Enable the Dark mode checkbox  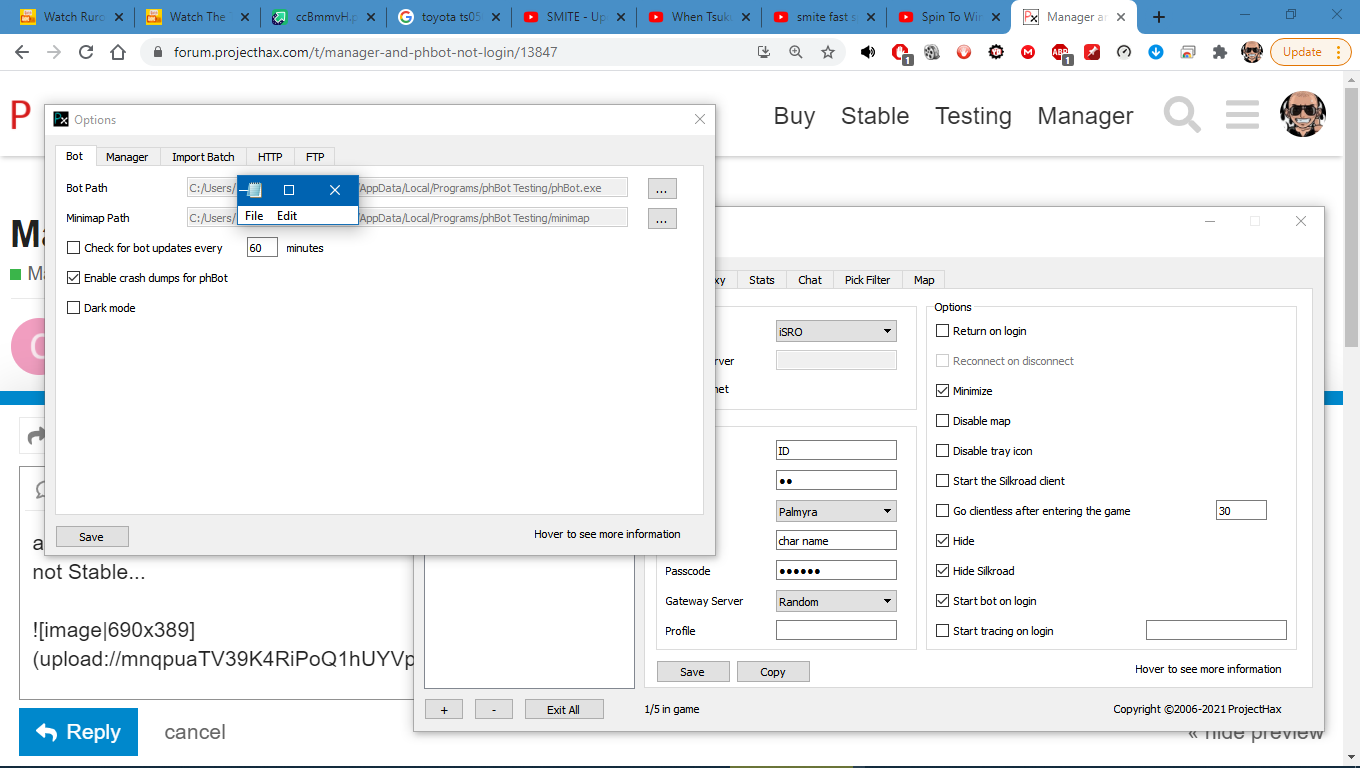74,308
